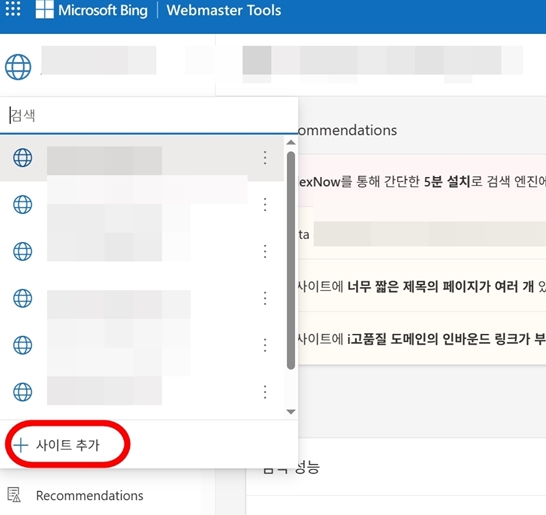The height and width of the screenshot is (515, 546).
Task: Click the Recommendations sidebar icon
Action: point(14,495)
